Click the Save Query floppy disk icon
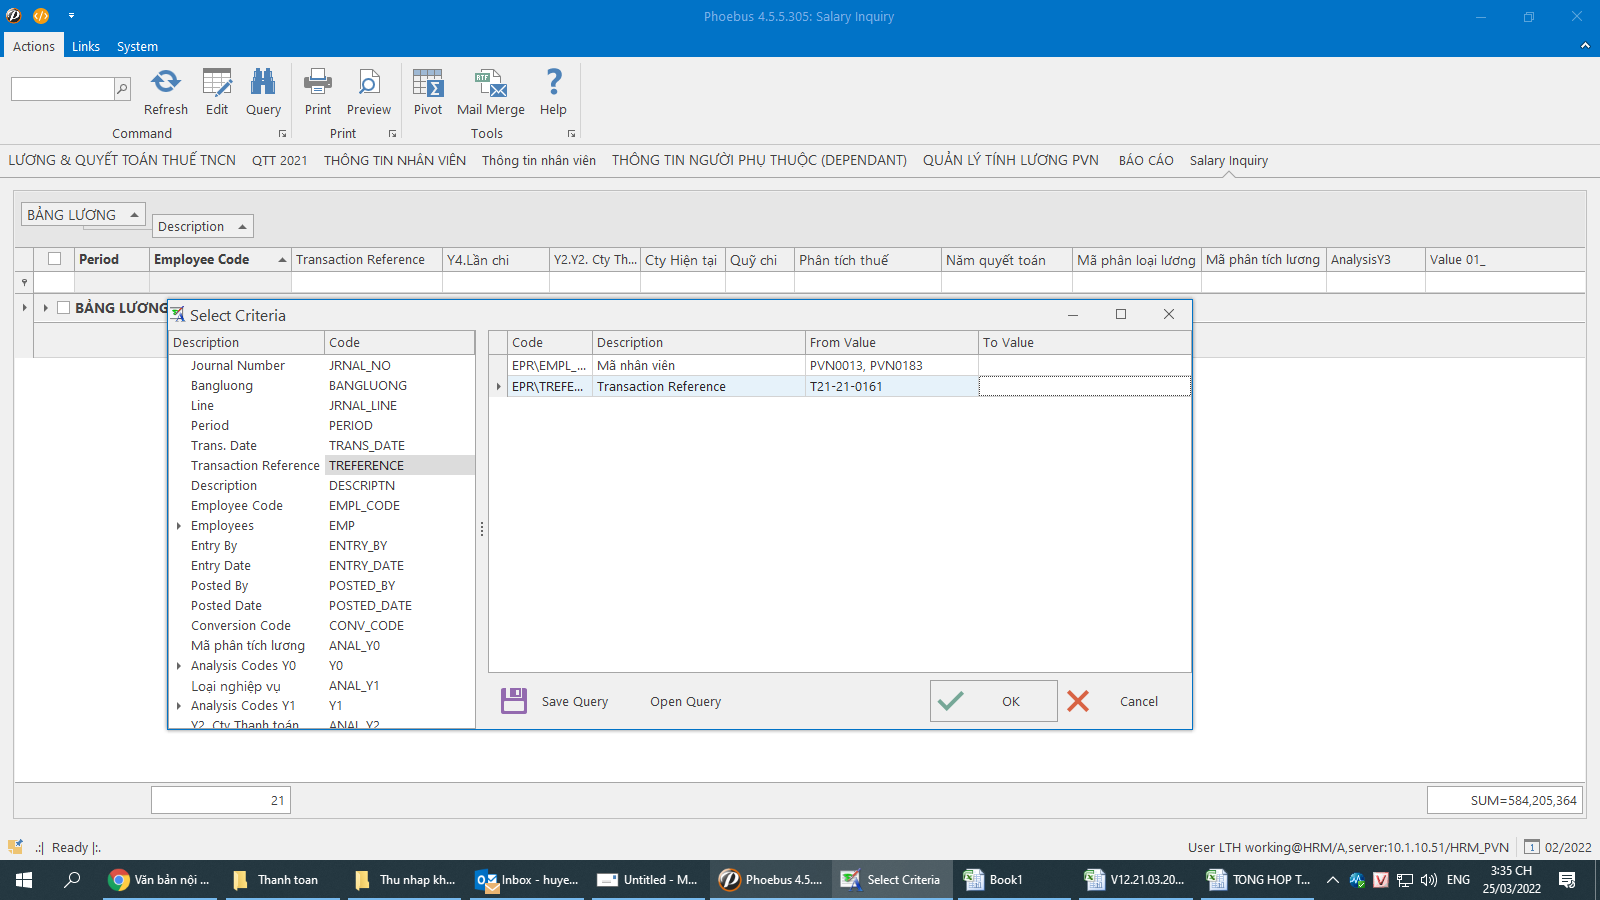This screenshot has width=1600, height=900. coord(514,701)
